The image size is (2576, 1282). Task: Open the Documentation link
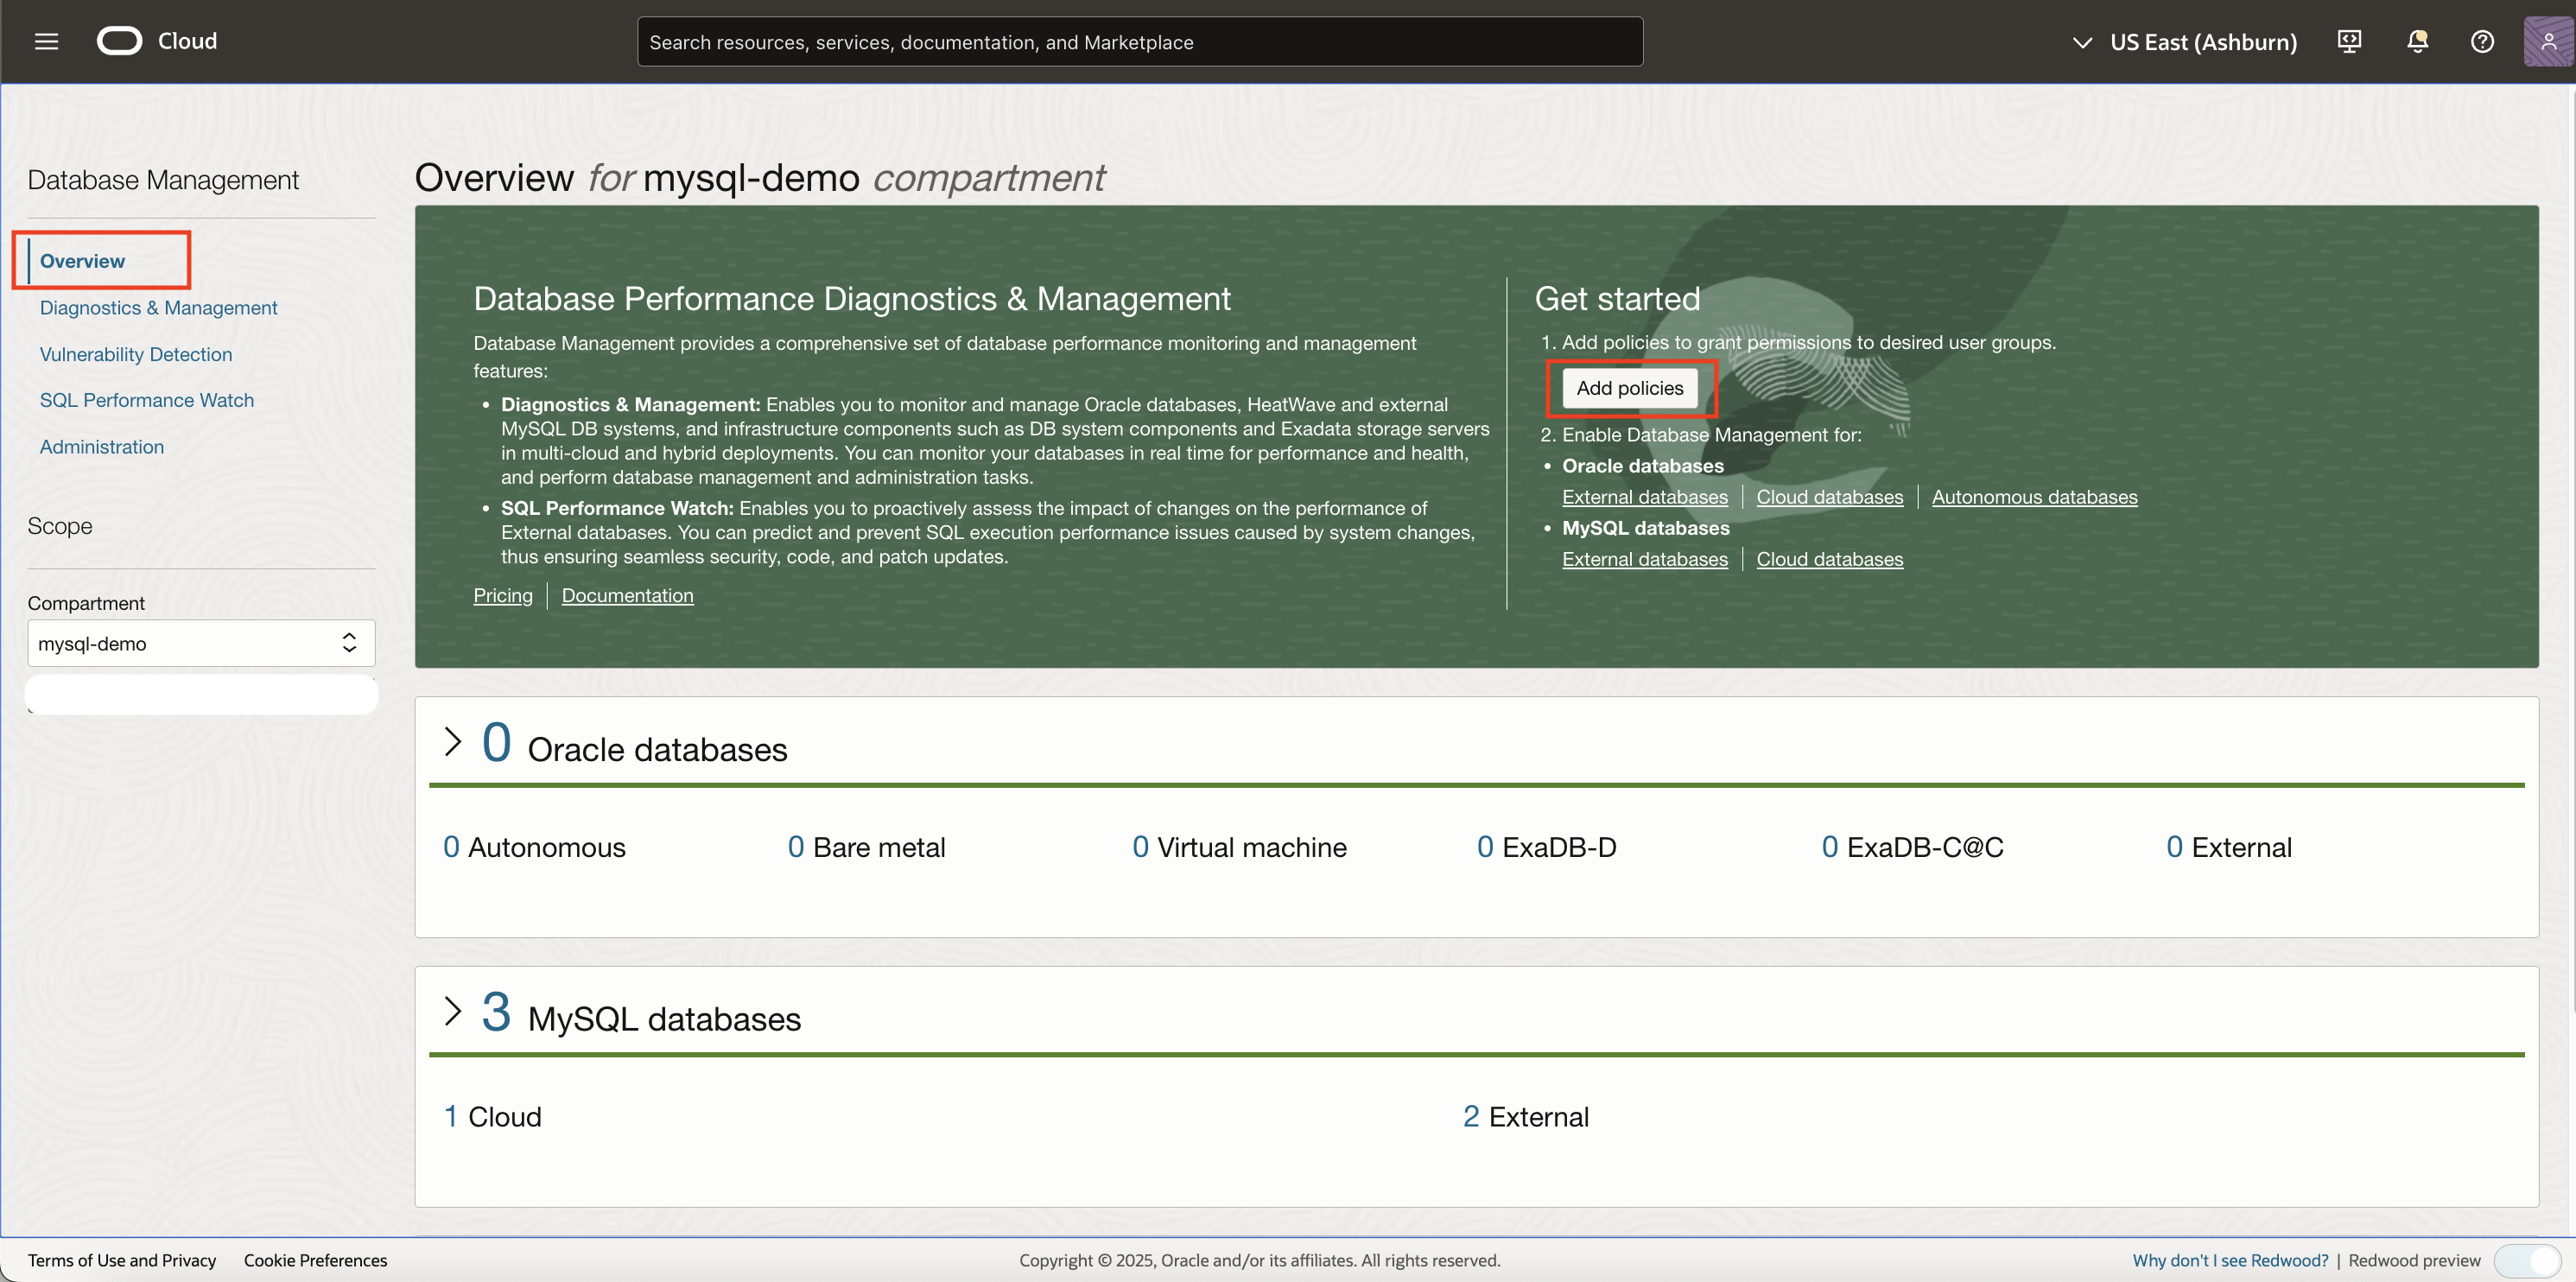pyautogui.click(x=627, y=595)
